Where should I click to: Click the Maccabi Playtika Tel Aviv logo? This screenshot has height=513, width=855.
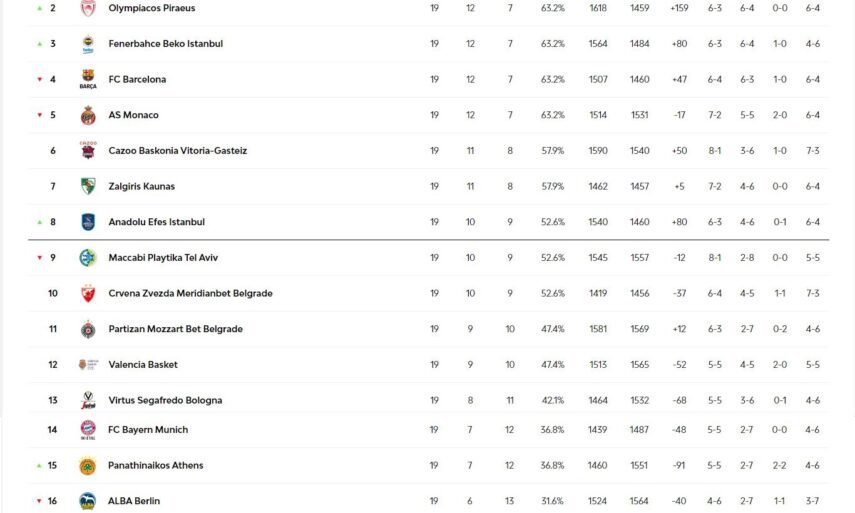[88, 258]
